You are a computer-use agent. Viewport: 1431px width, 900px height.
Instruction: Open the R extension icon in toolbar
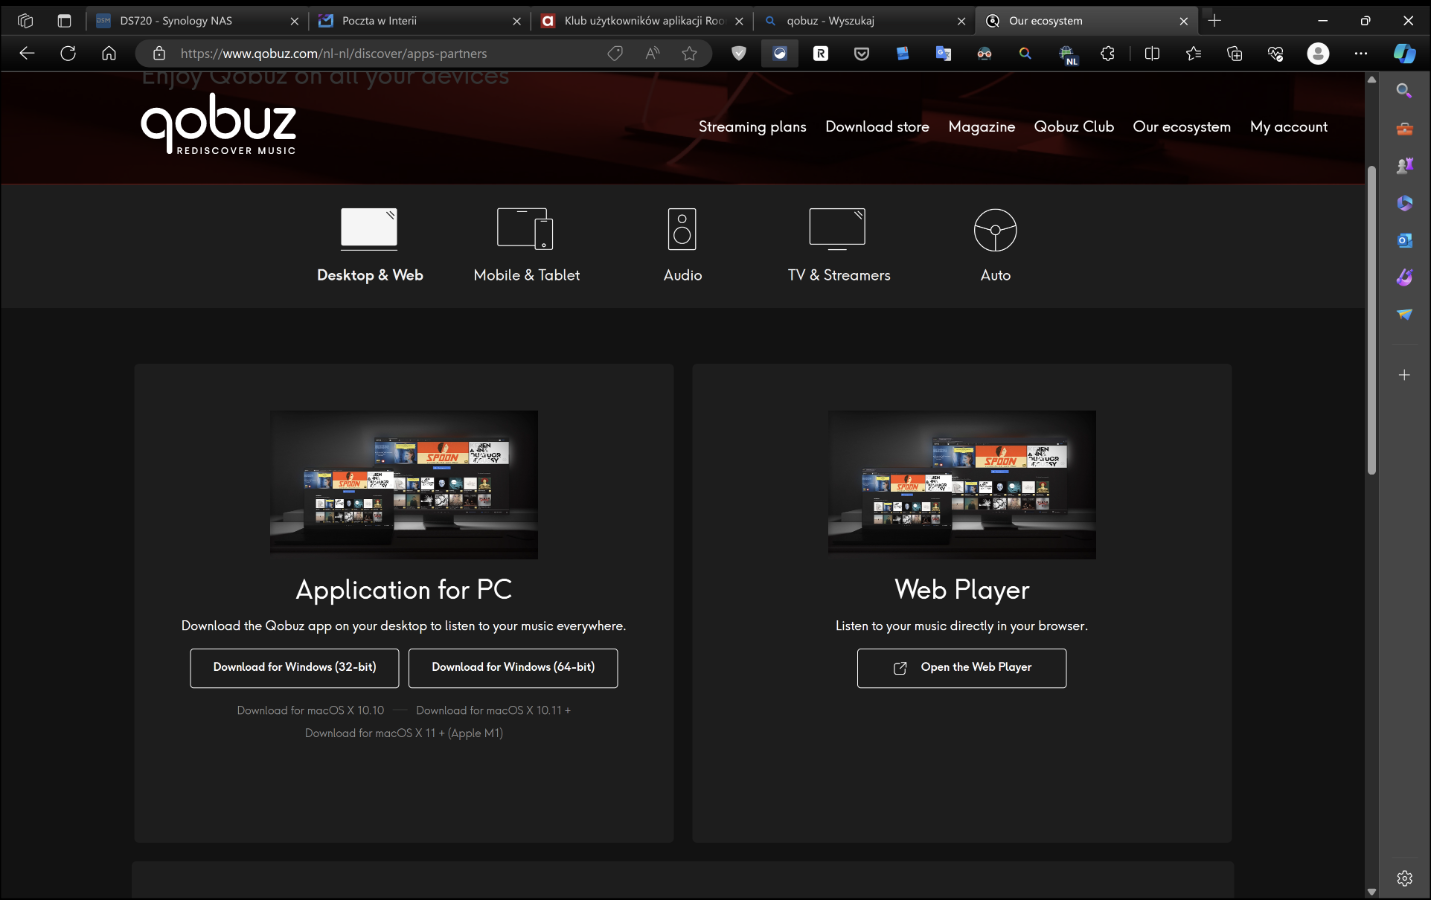click(x=820, y=54)
